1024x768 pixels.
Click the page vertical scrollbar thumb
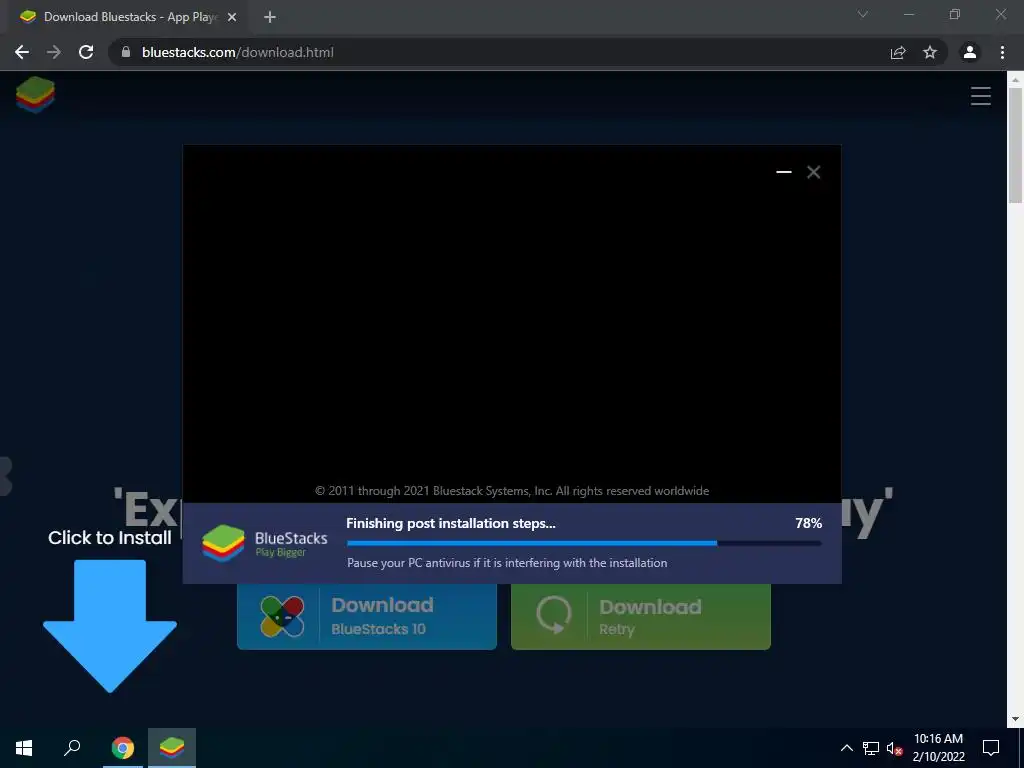point(1015,145)
